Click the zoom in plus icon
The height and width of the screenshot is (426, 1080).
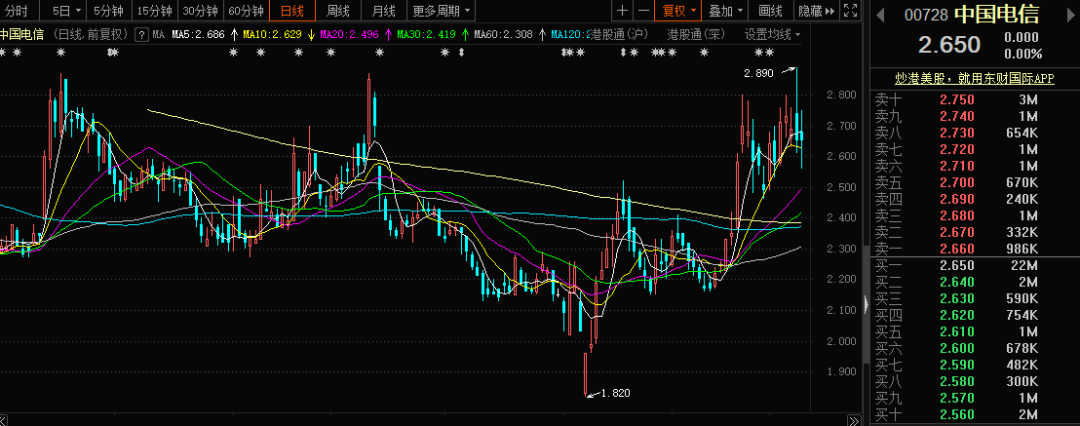point(622,11)
